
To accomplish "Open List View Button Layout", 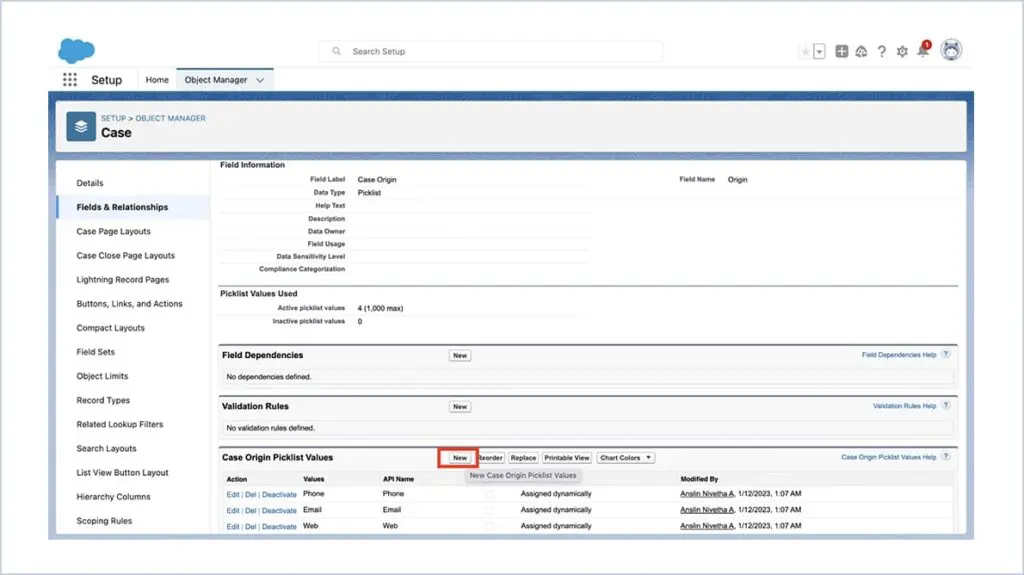I will coord(122,472).
